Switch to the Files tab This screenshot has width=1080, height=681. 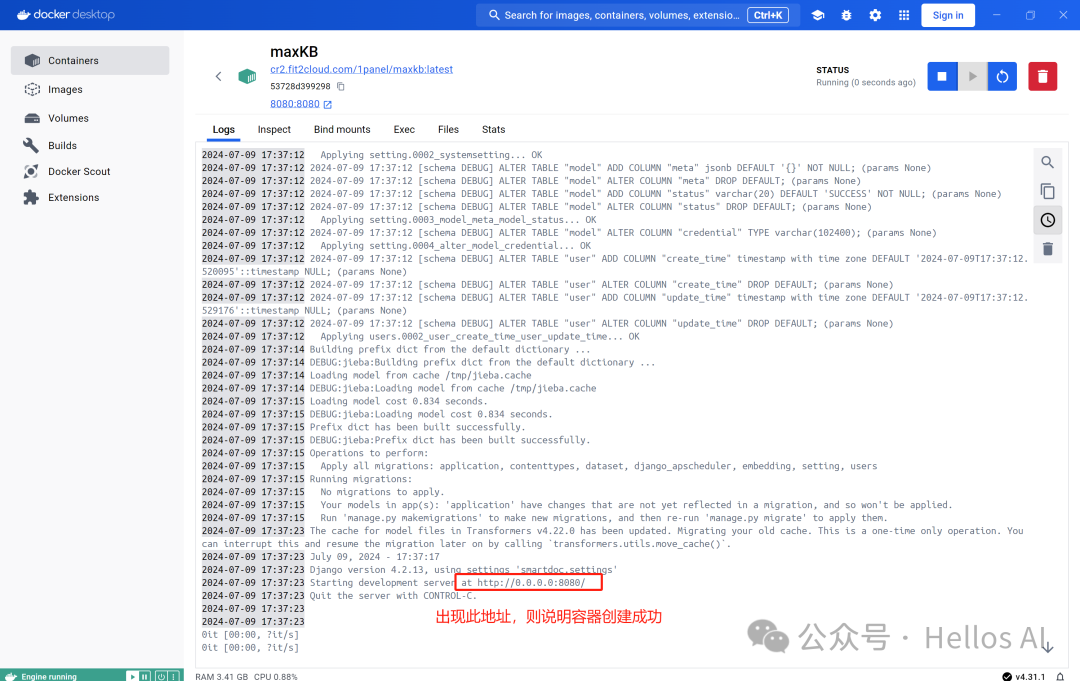click(x=448, y=129)
